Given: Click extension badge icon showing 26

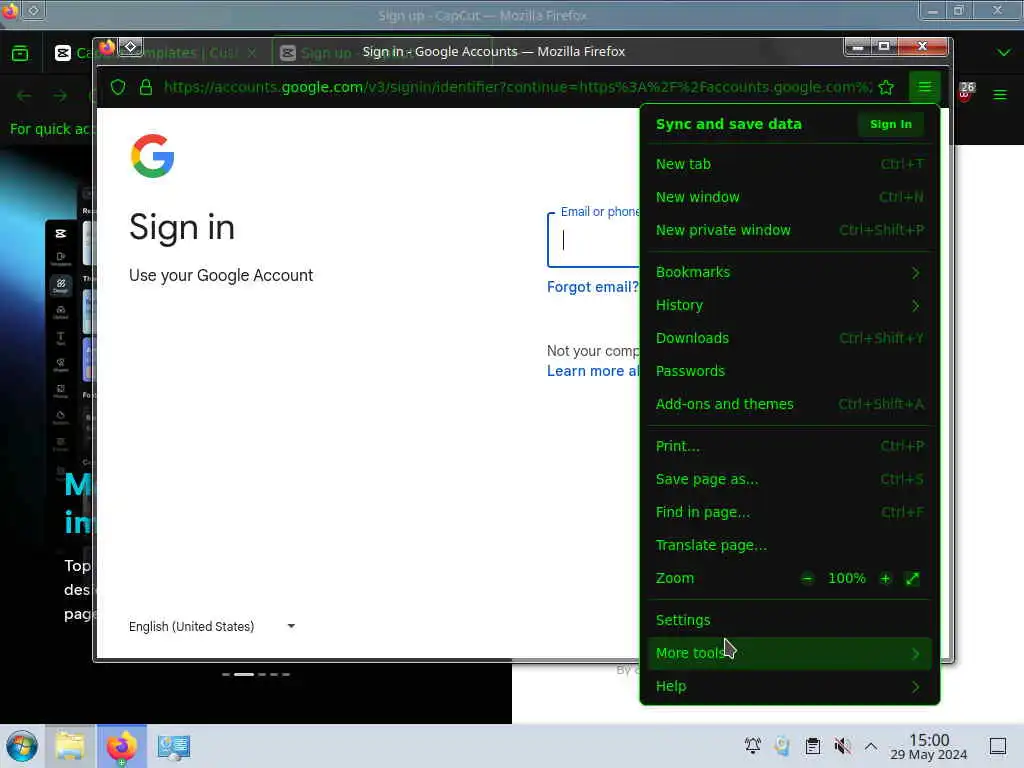Looking at the screenshot, I should 966,91.
